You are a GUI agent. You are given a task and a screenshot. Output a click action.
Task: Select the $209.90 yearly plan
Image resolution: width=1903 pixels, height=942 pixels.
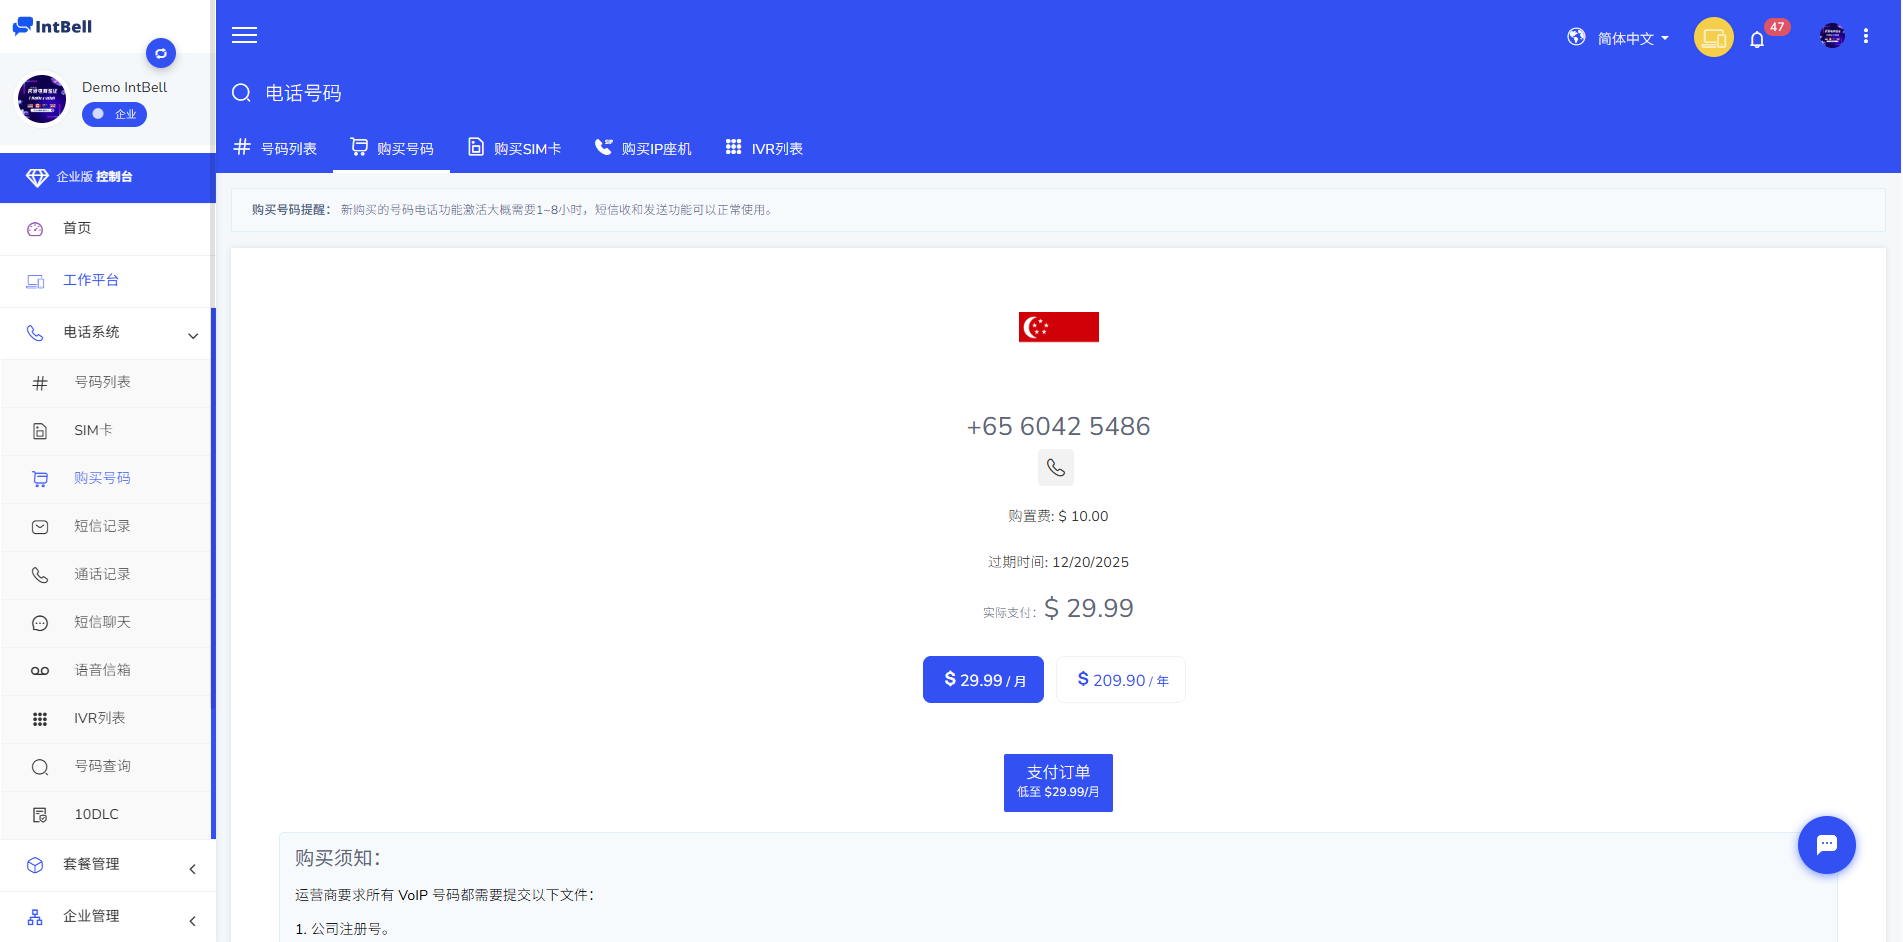click(x=1121, y=680)
